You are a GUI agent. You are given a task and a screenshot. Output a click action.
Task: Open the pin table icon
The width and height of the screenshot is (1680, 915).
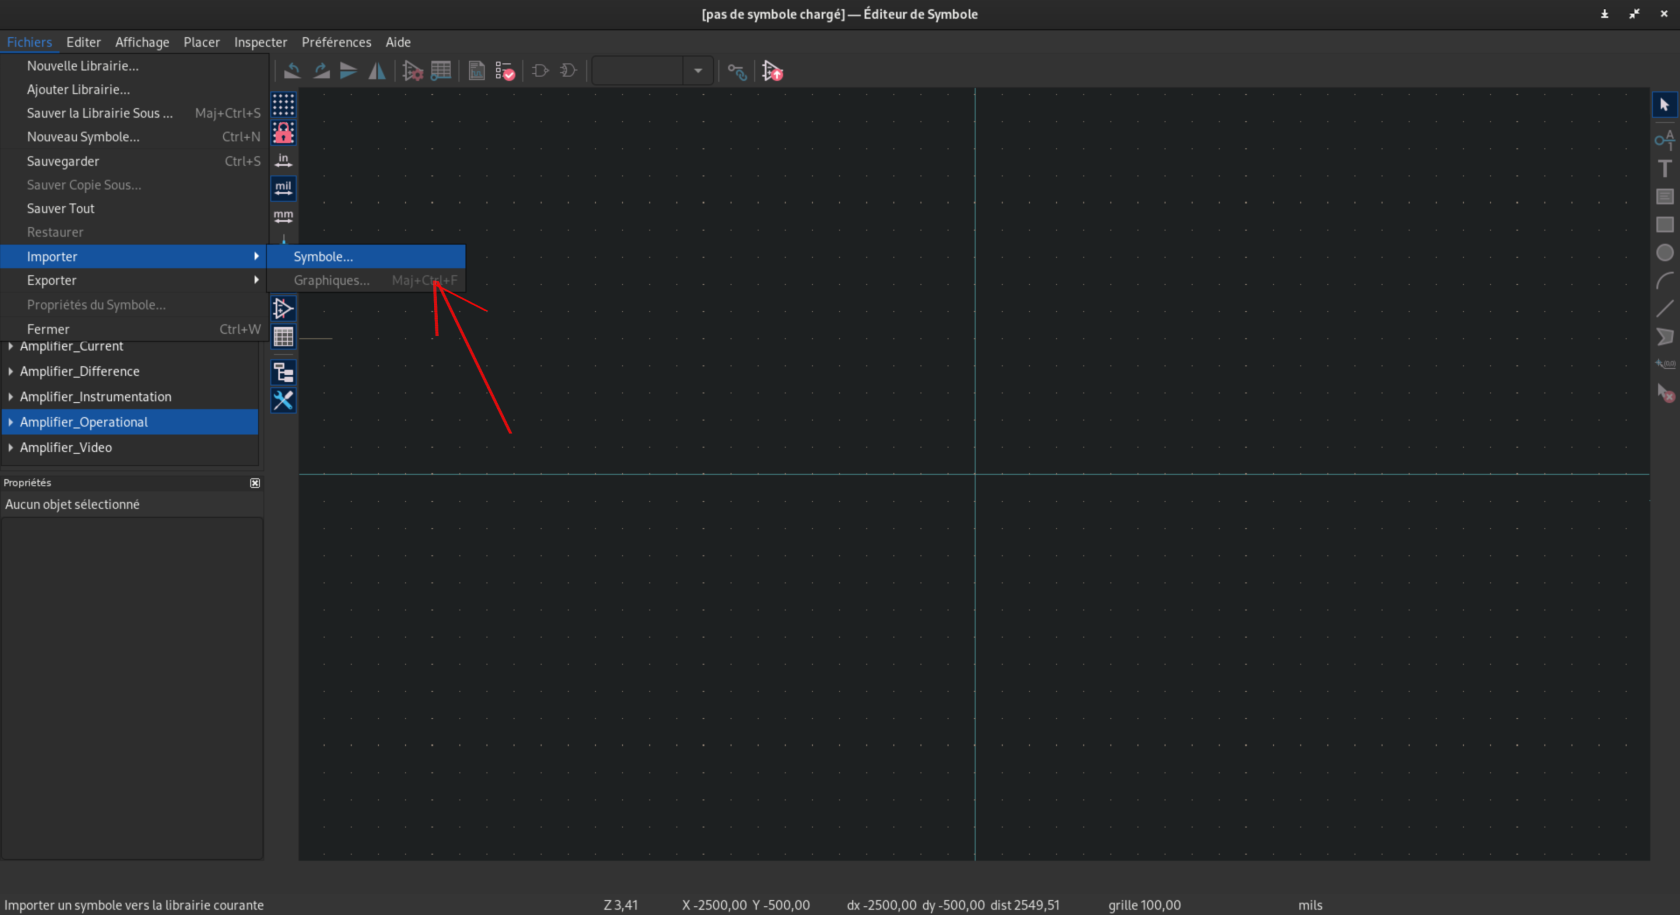pos(441,71)
